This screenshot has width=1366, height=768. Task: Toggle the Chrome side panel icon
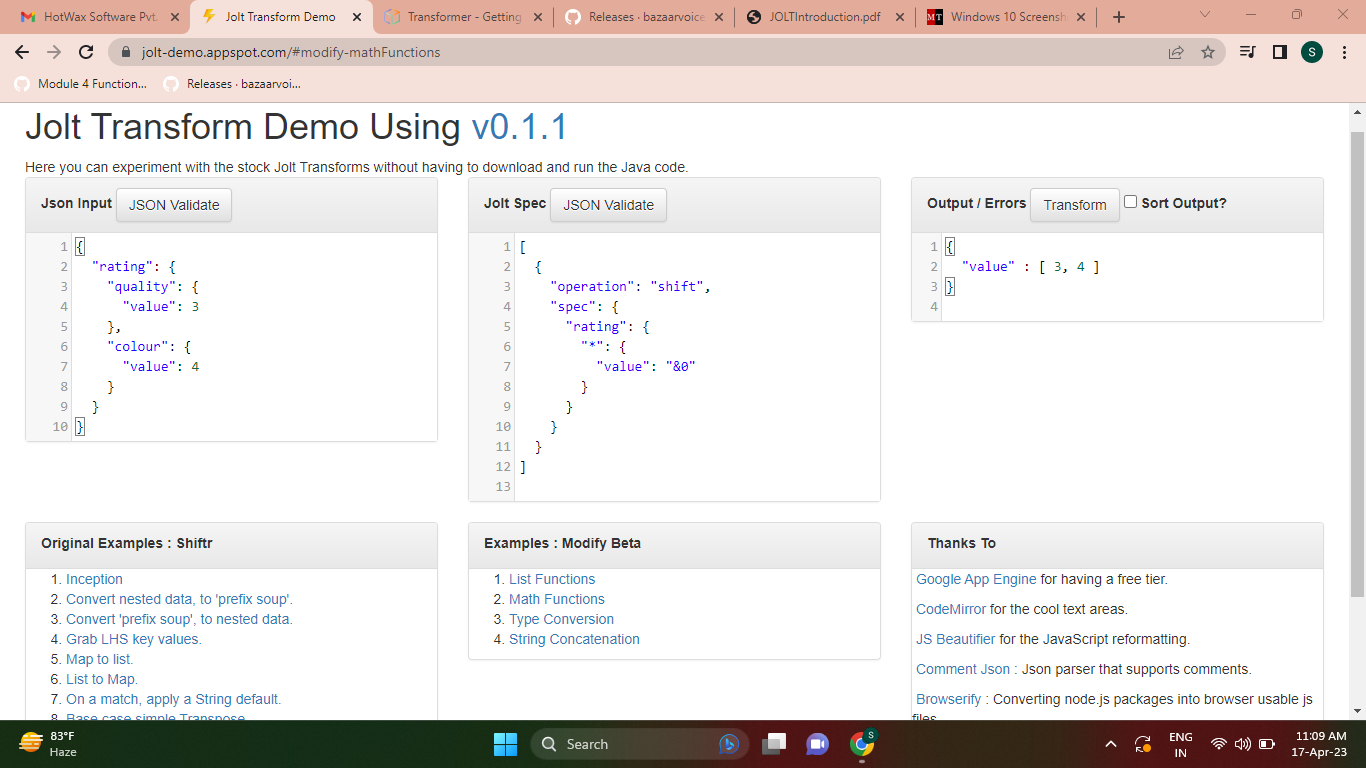pos(1279,52)
